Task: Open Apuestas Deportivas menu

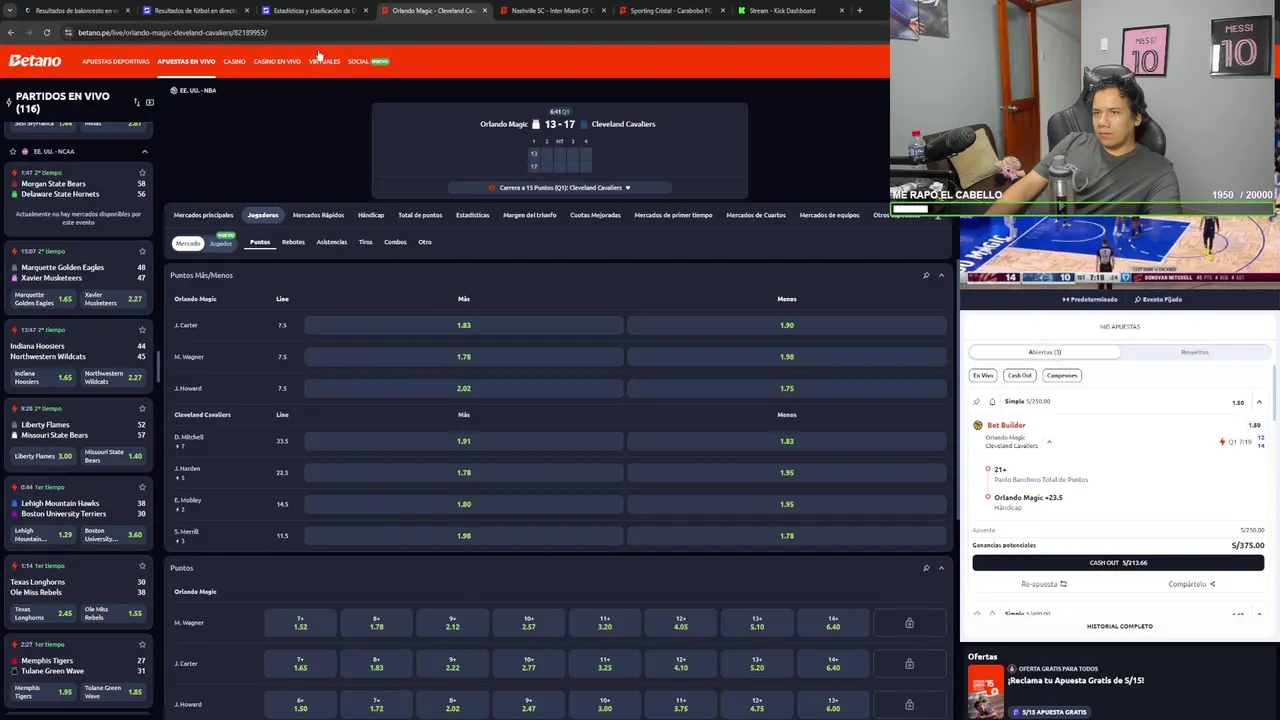Action: coord(116,61)
